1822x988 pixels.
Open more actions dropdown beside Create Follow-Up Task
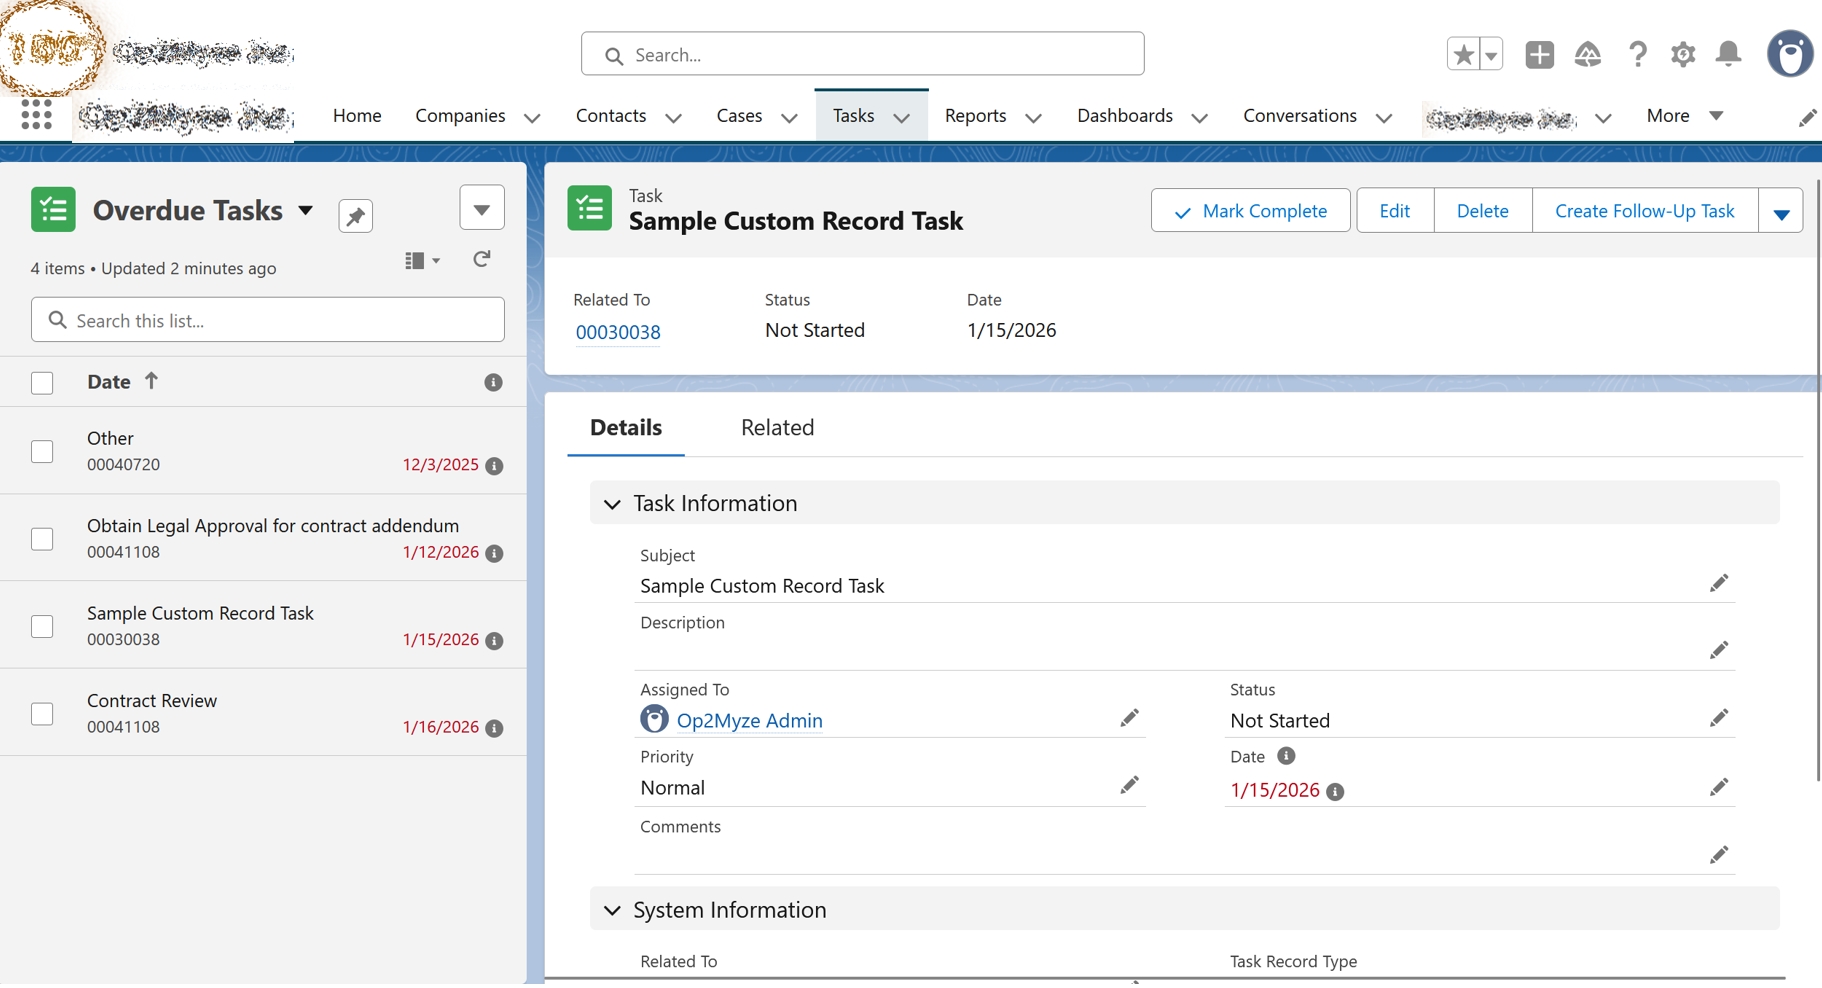pyautogui.click(x=1780, y=212)
